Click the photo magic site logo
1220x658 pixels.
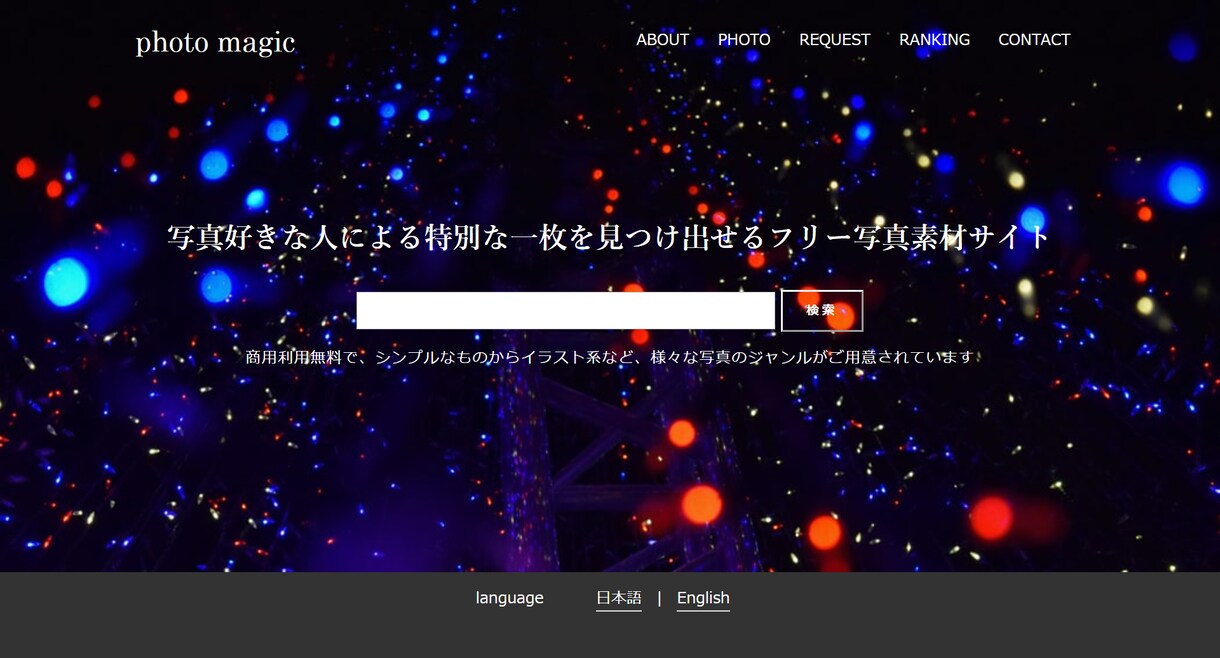click(x=215, y=42)
